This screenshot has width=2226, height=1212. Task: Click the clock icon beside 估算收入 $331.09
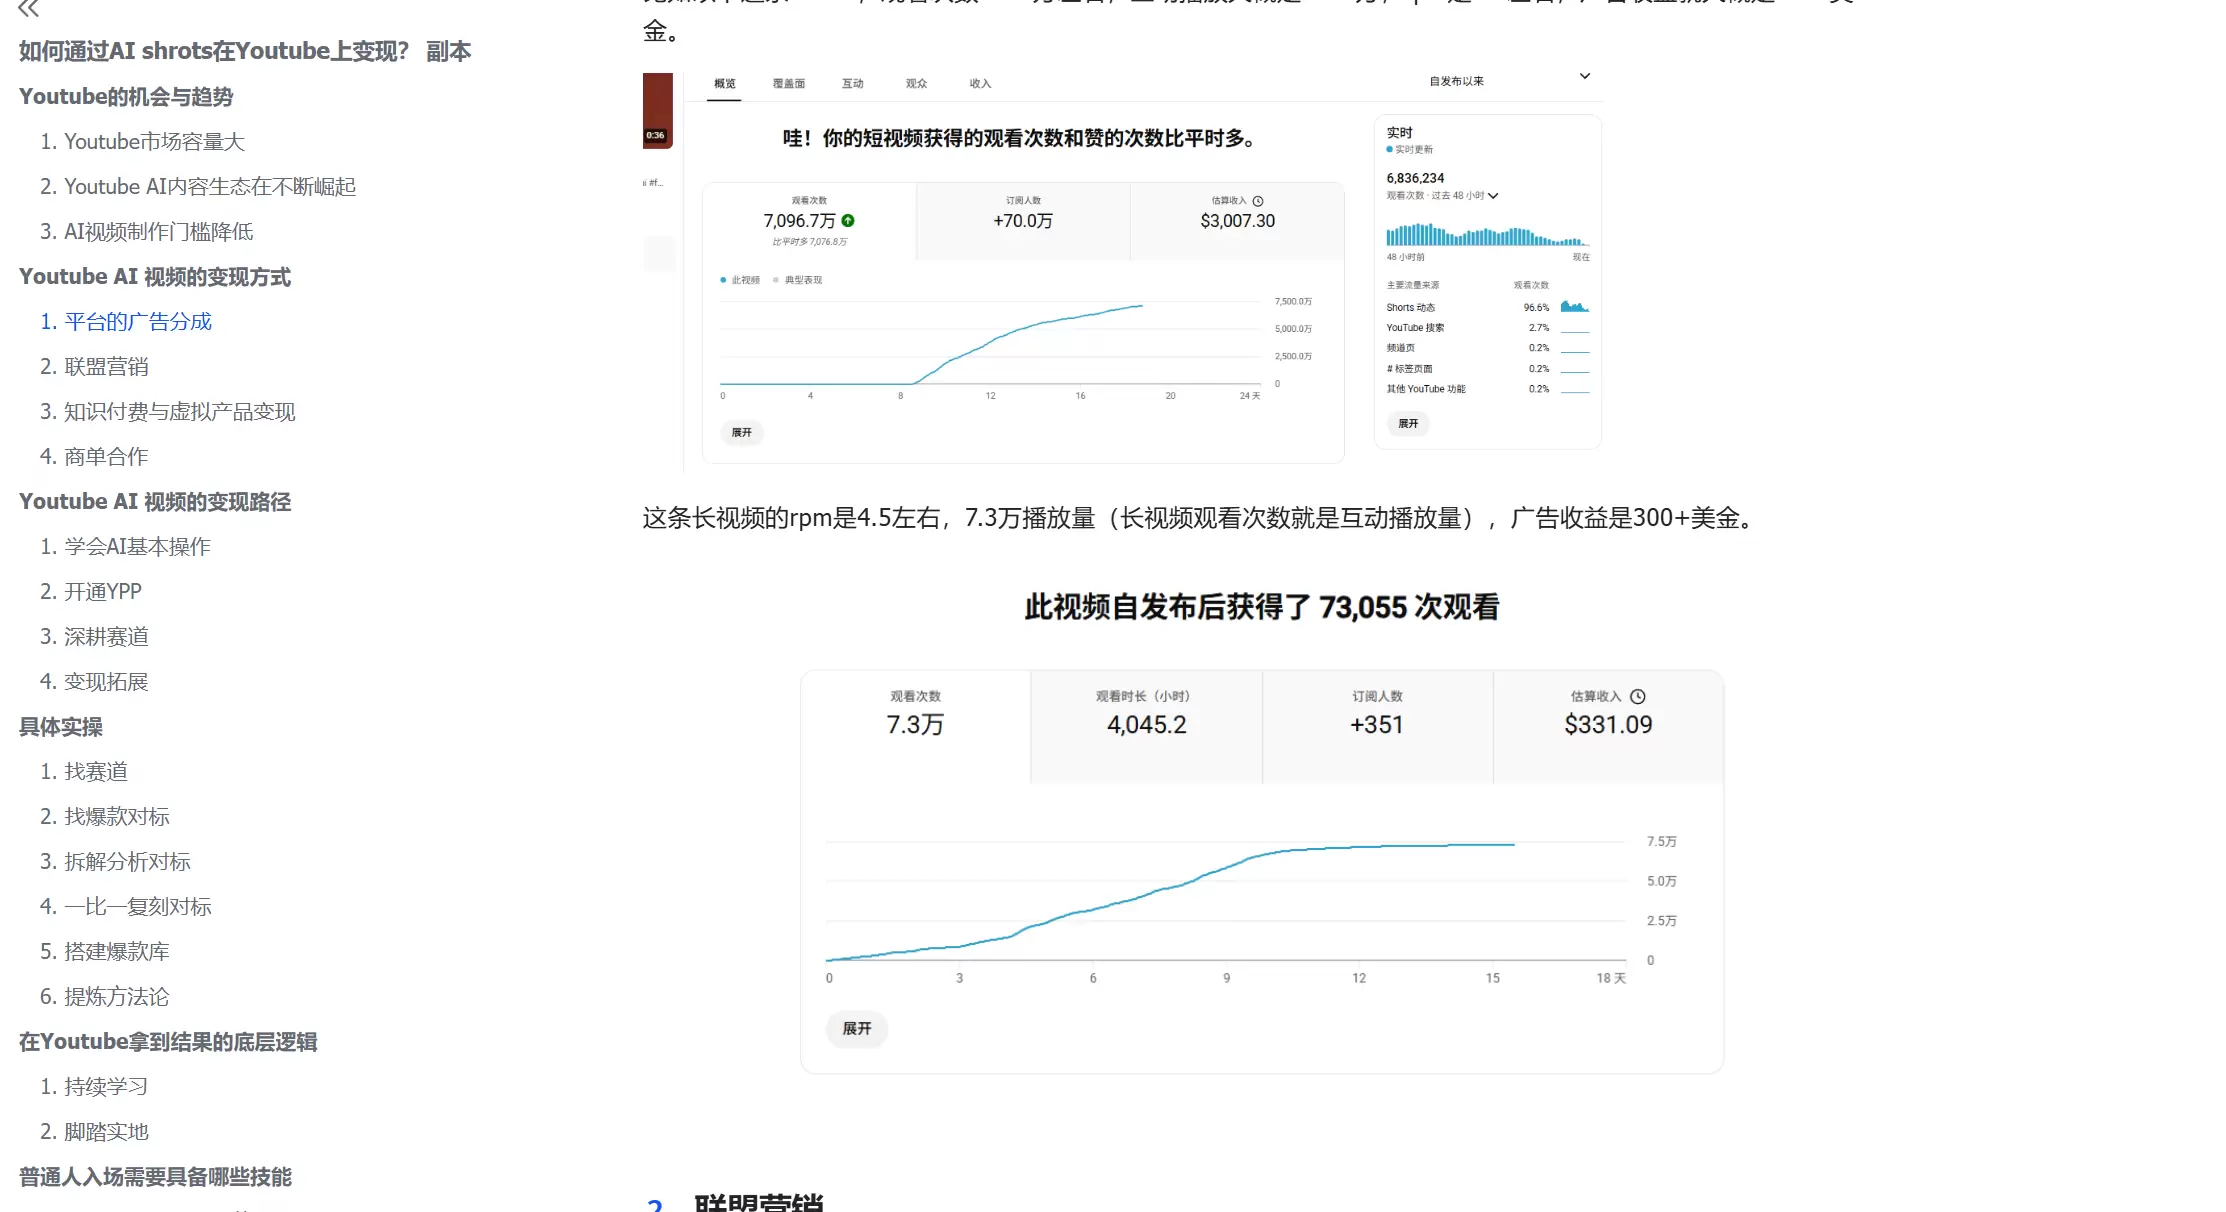tap(1639, 696)
